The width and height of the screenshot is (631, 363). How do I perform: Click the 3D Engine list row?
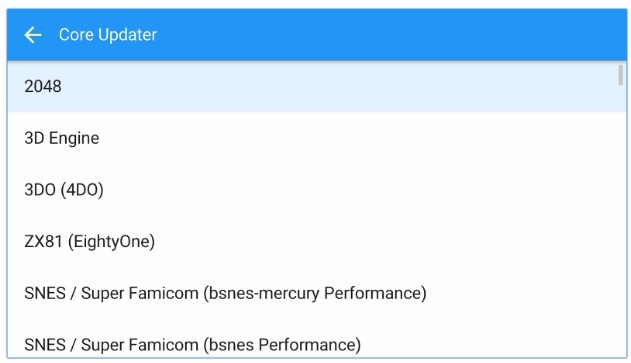point(317,138)
